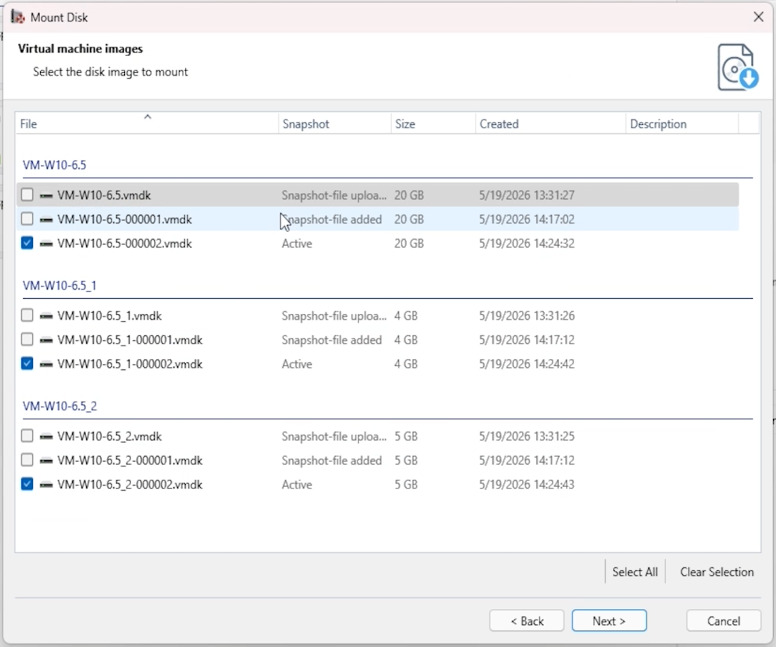This screenshot has height=647, width=776.
Task: Click 4 GB size of VM-W10-6.5_1.vmdk
Action: coord(406,316)
